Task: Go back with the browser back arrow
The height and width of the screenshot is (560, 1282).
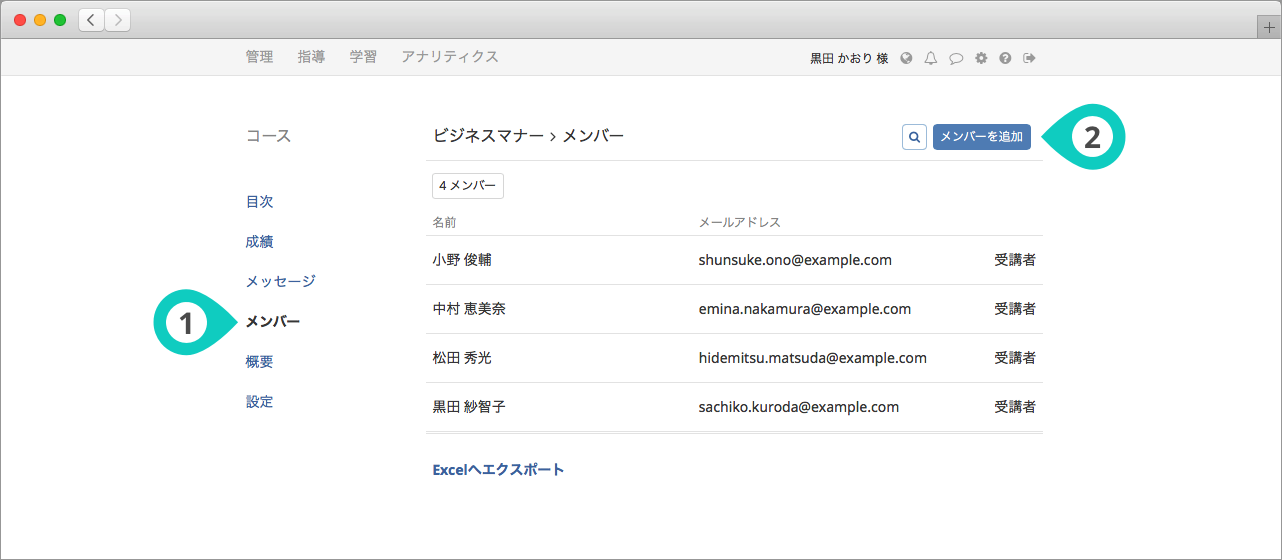Action: click(91, 19)
